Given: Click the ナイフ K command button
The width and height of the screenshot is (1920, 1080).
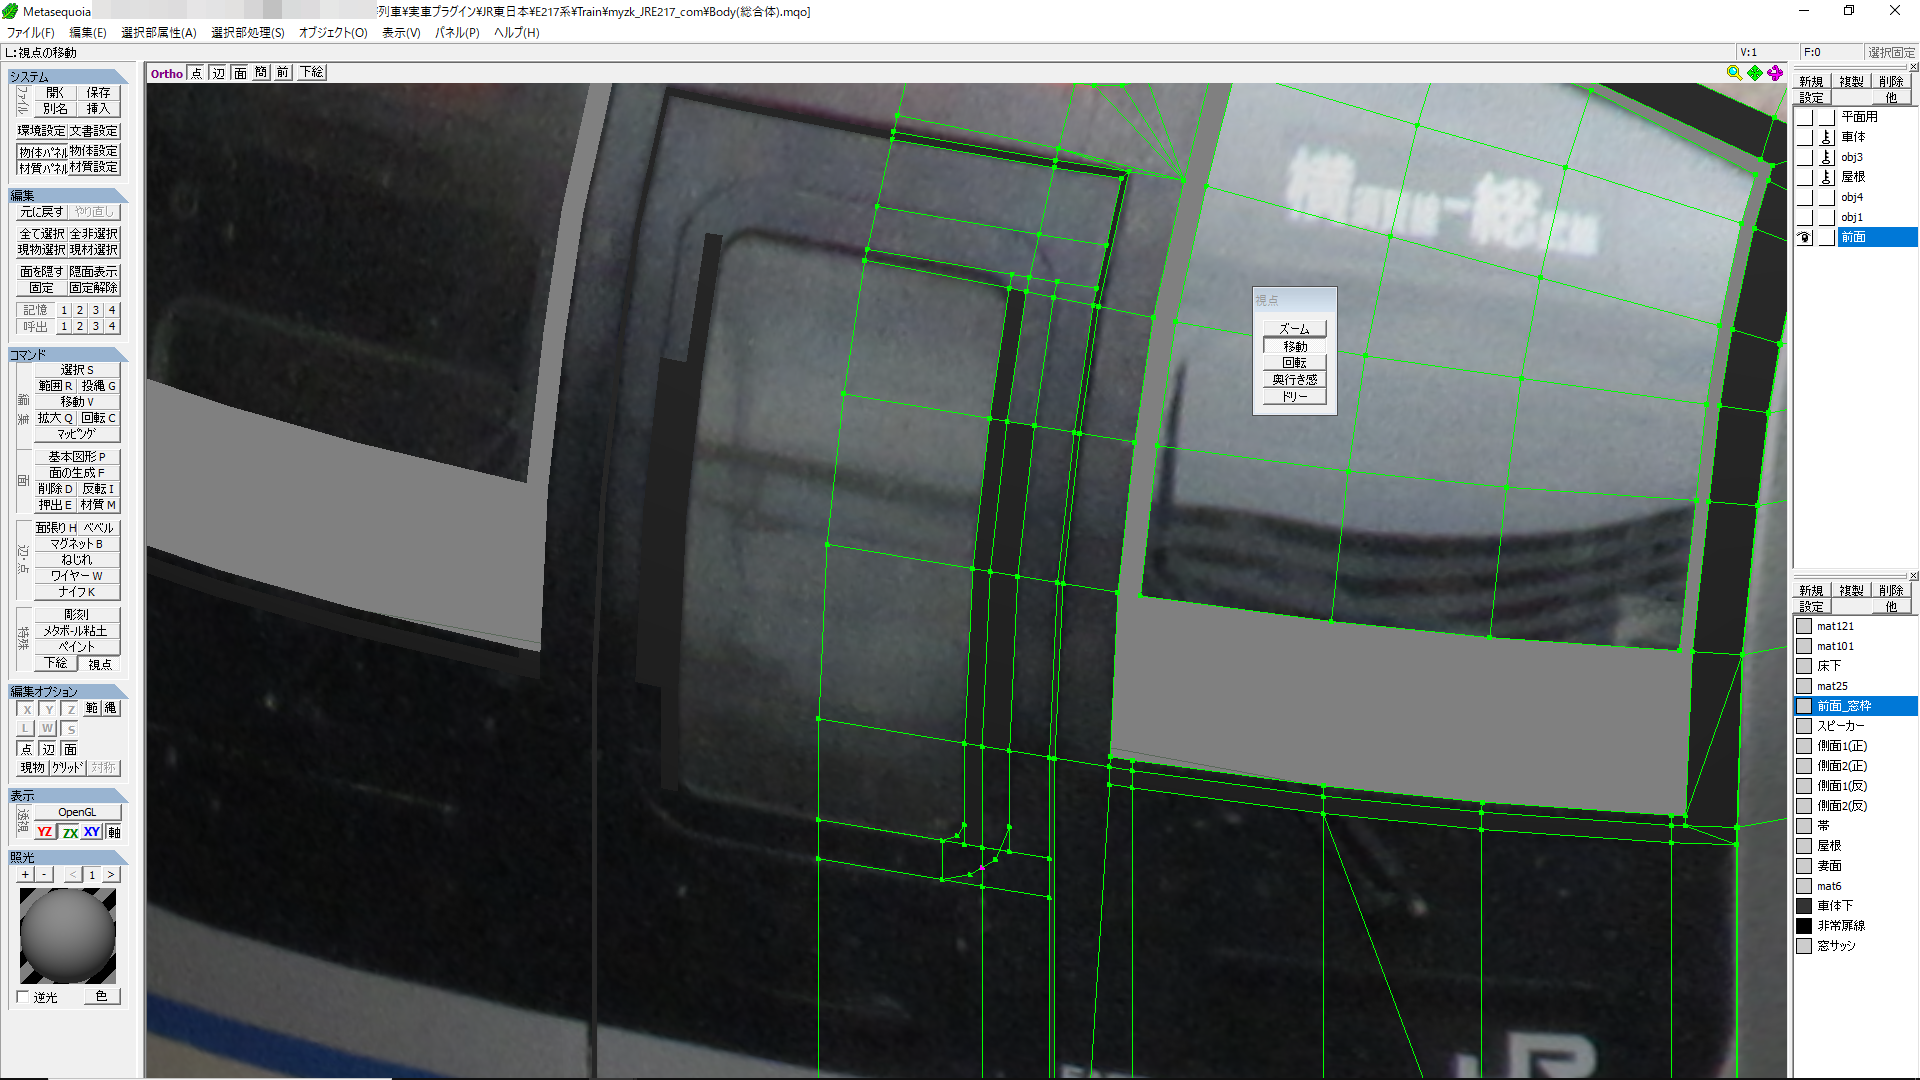Looking at the screenshot, I should [x=77, y=592].
